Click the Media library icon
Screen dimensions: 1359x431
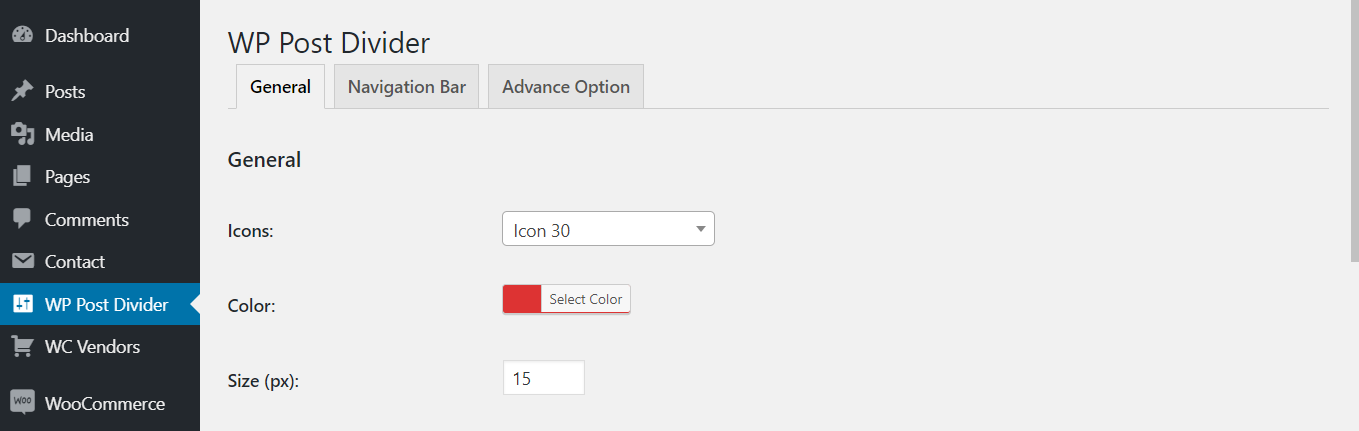pos(23,134)
